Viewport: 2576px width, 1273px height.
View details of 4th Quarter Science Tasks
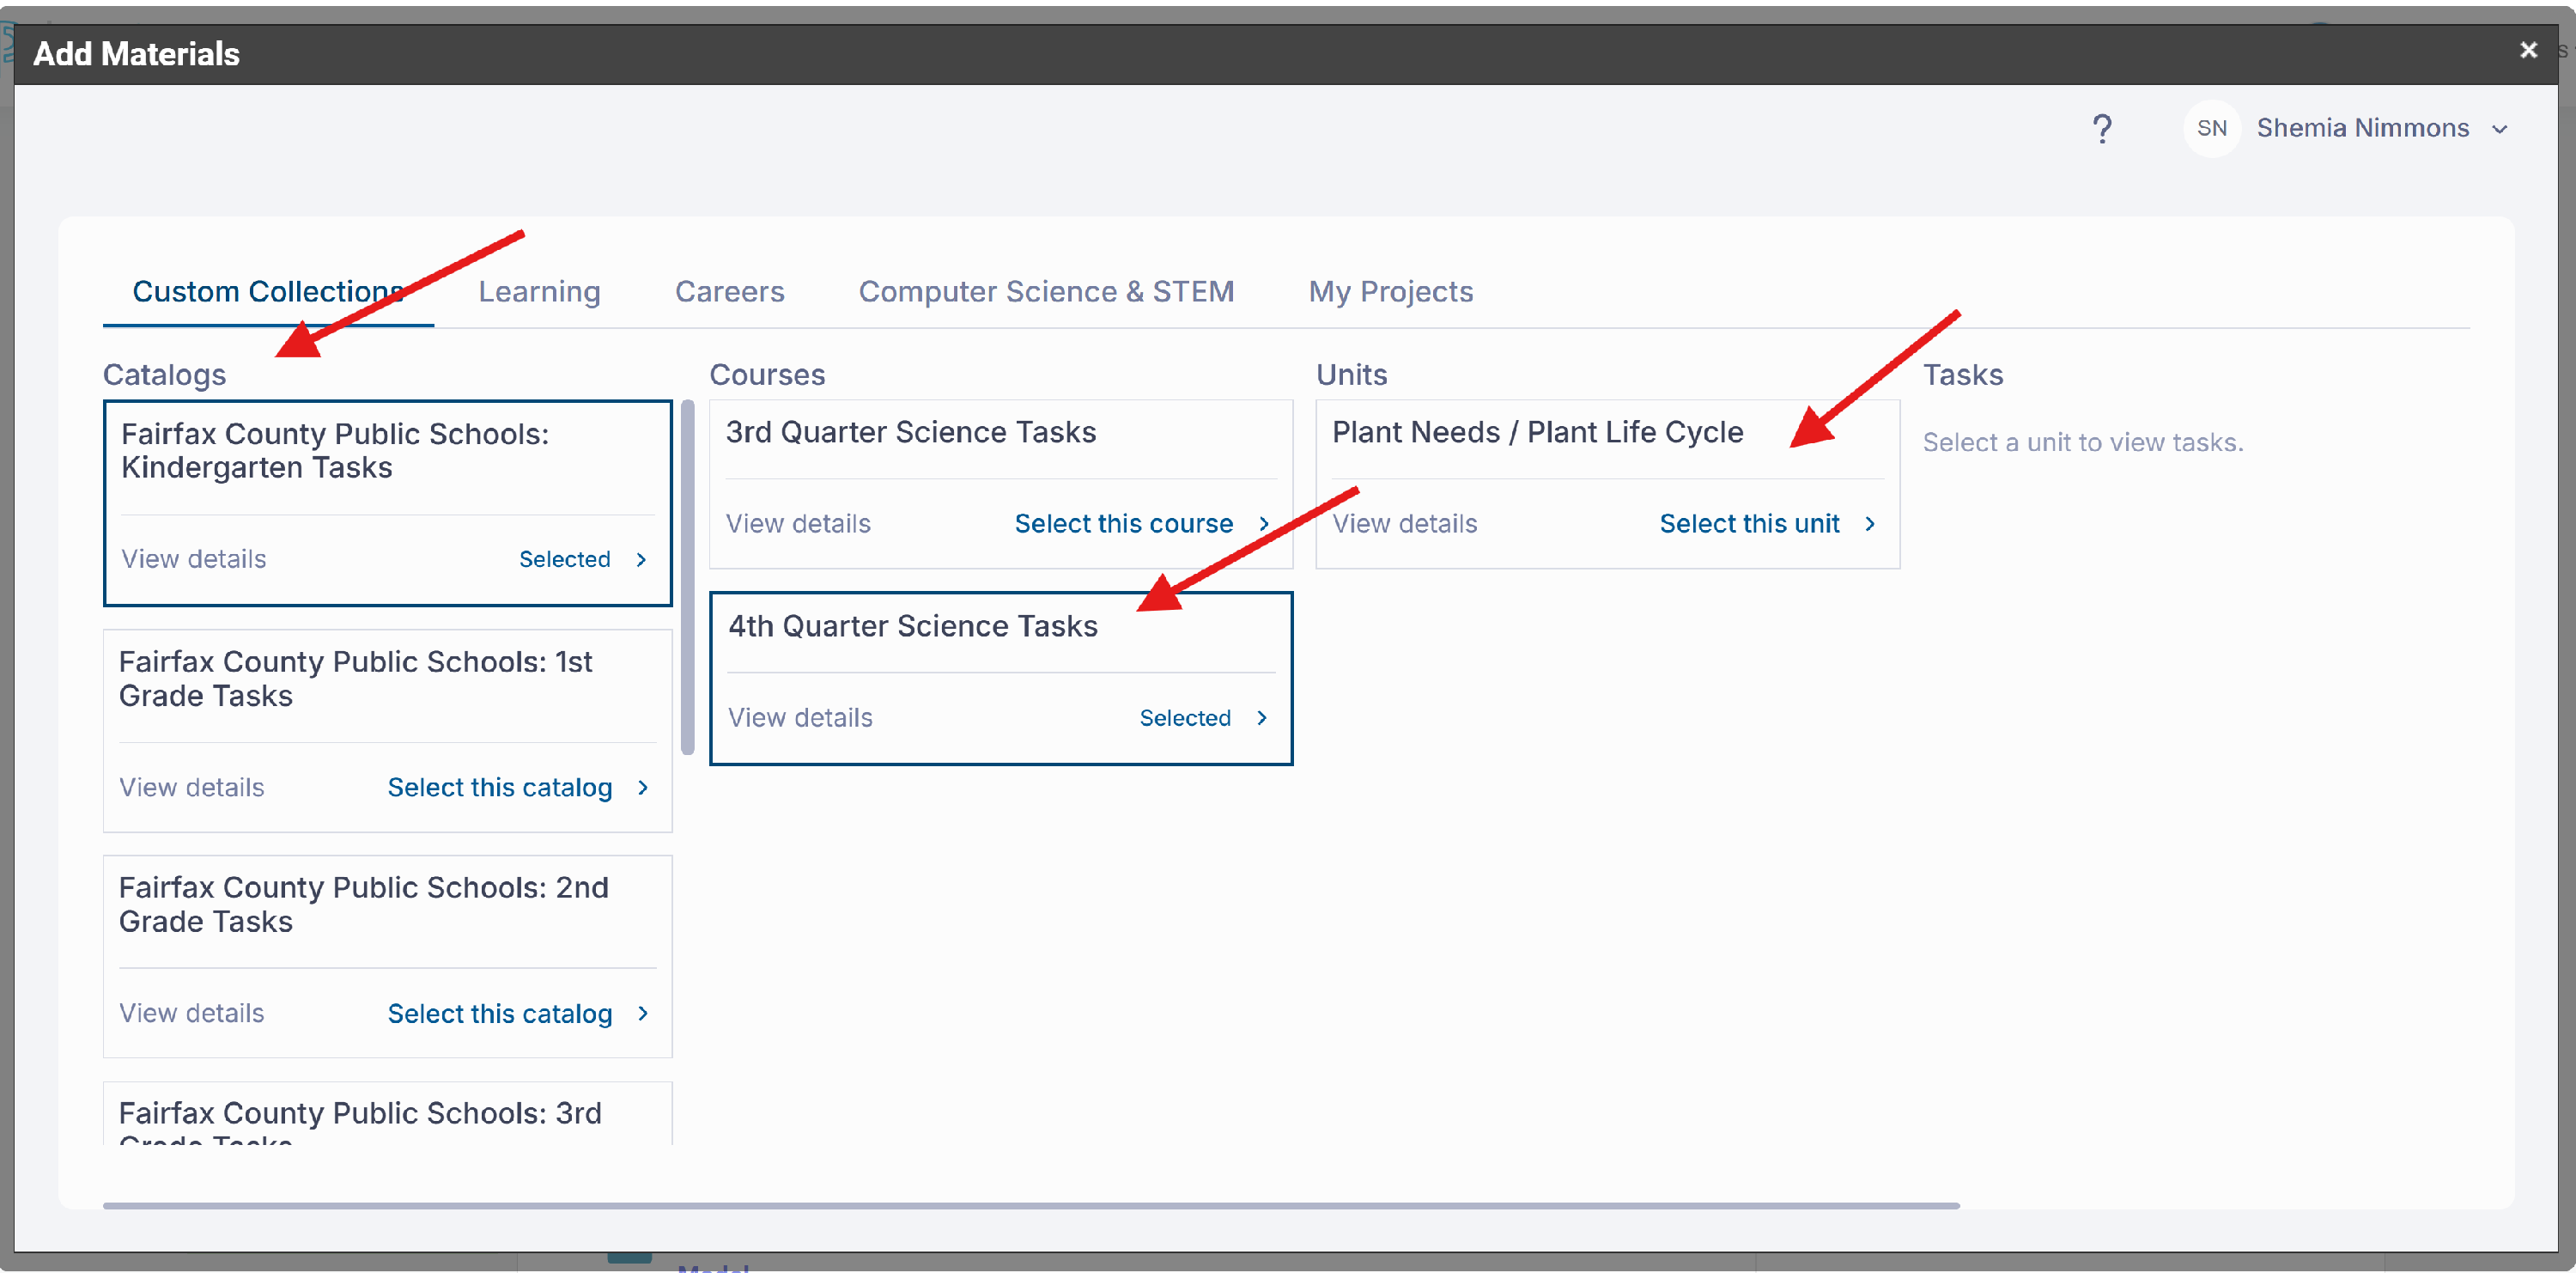[800, 717]
